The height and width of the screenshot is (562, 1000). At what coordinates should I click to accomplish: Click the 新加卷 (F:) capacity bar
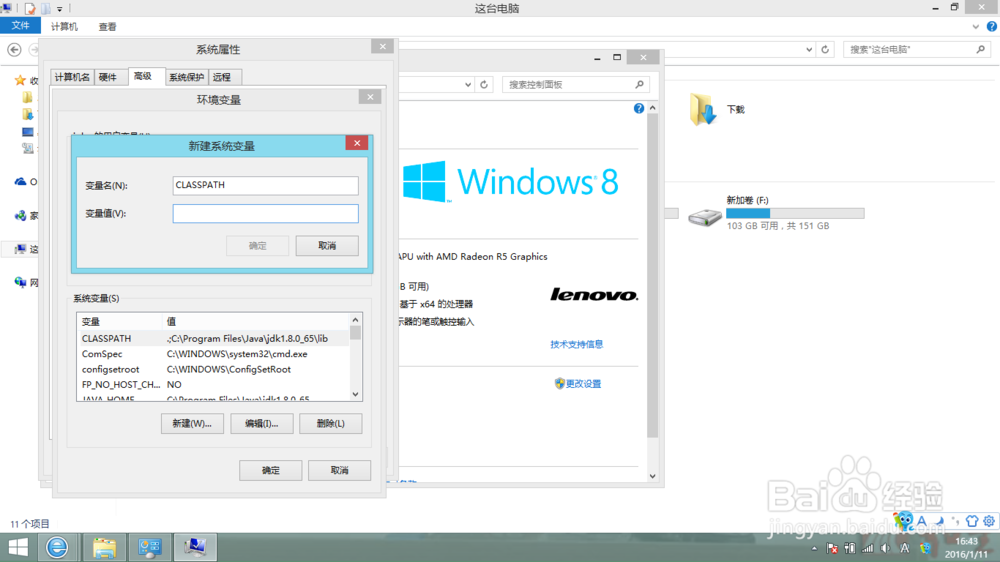click(795, 213)
